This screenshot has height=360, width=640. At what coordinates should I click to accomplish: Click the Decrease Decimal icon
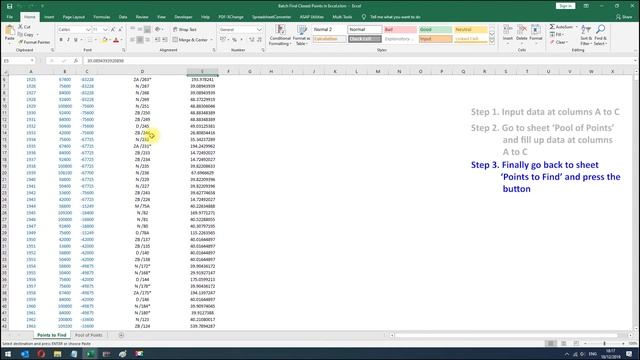tap(259, 40)
